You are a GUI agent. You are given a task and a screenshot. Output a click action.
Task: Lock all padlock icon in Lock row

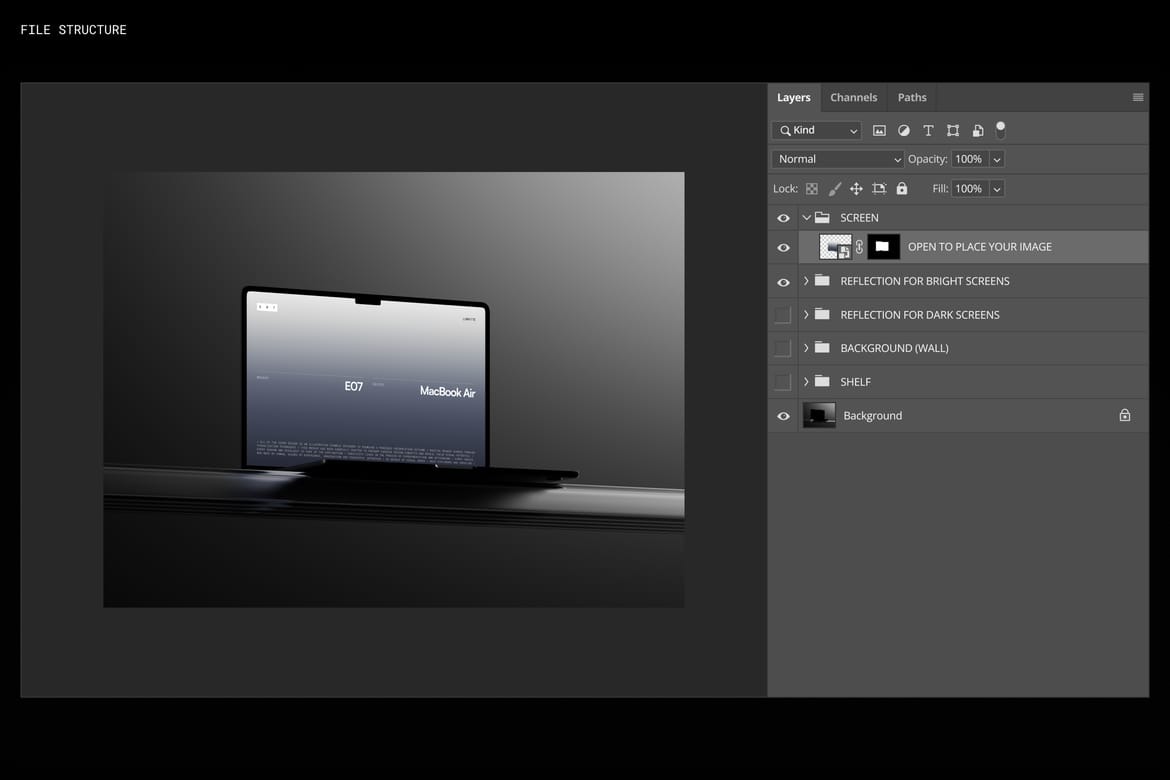click(902, 188)
